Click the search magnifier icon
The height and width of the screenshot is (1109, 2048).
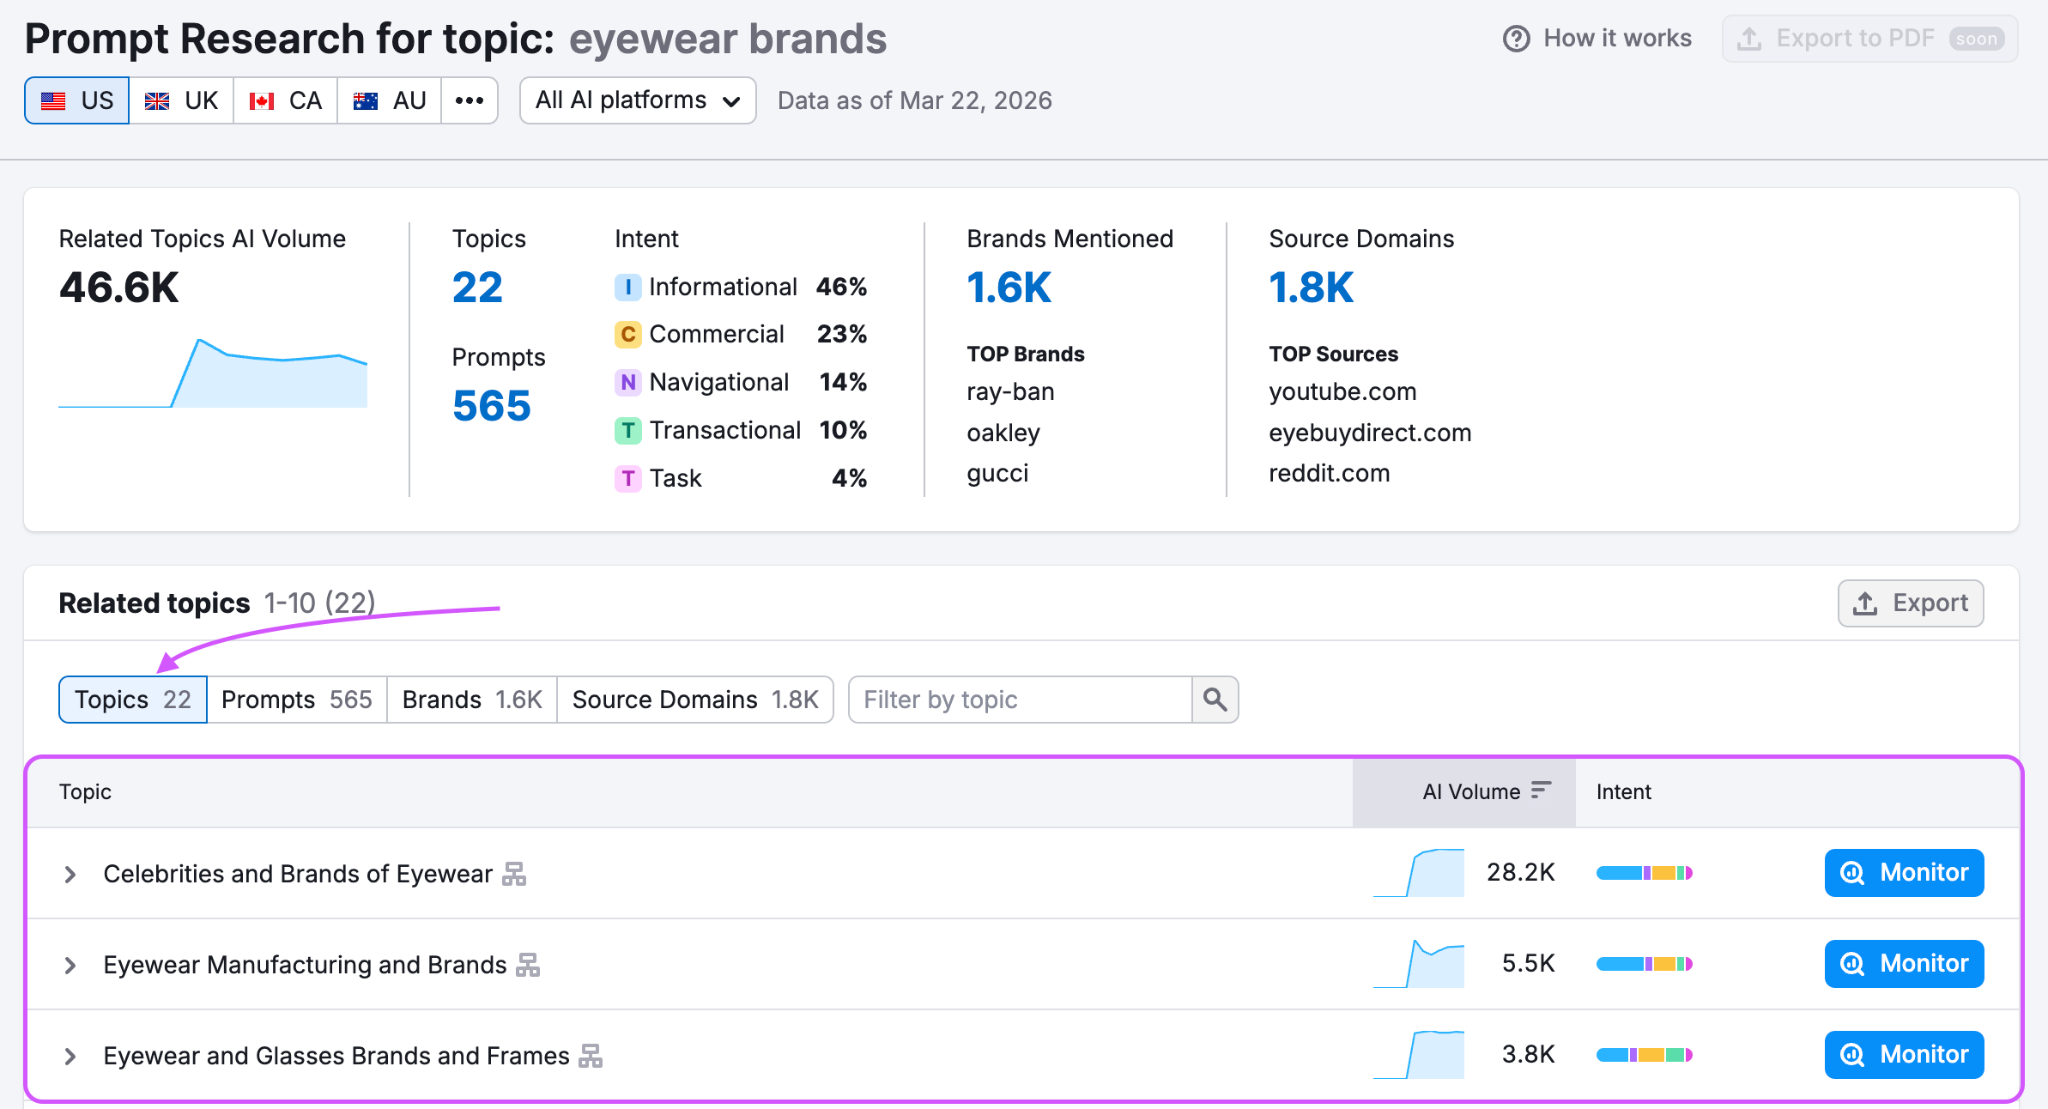click(1215, 700)
